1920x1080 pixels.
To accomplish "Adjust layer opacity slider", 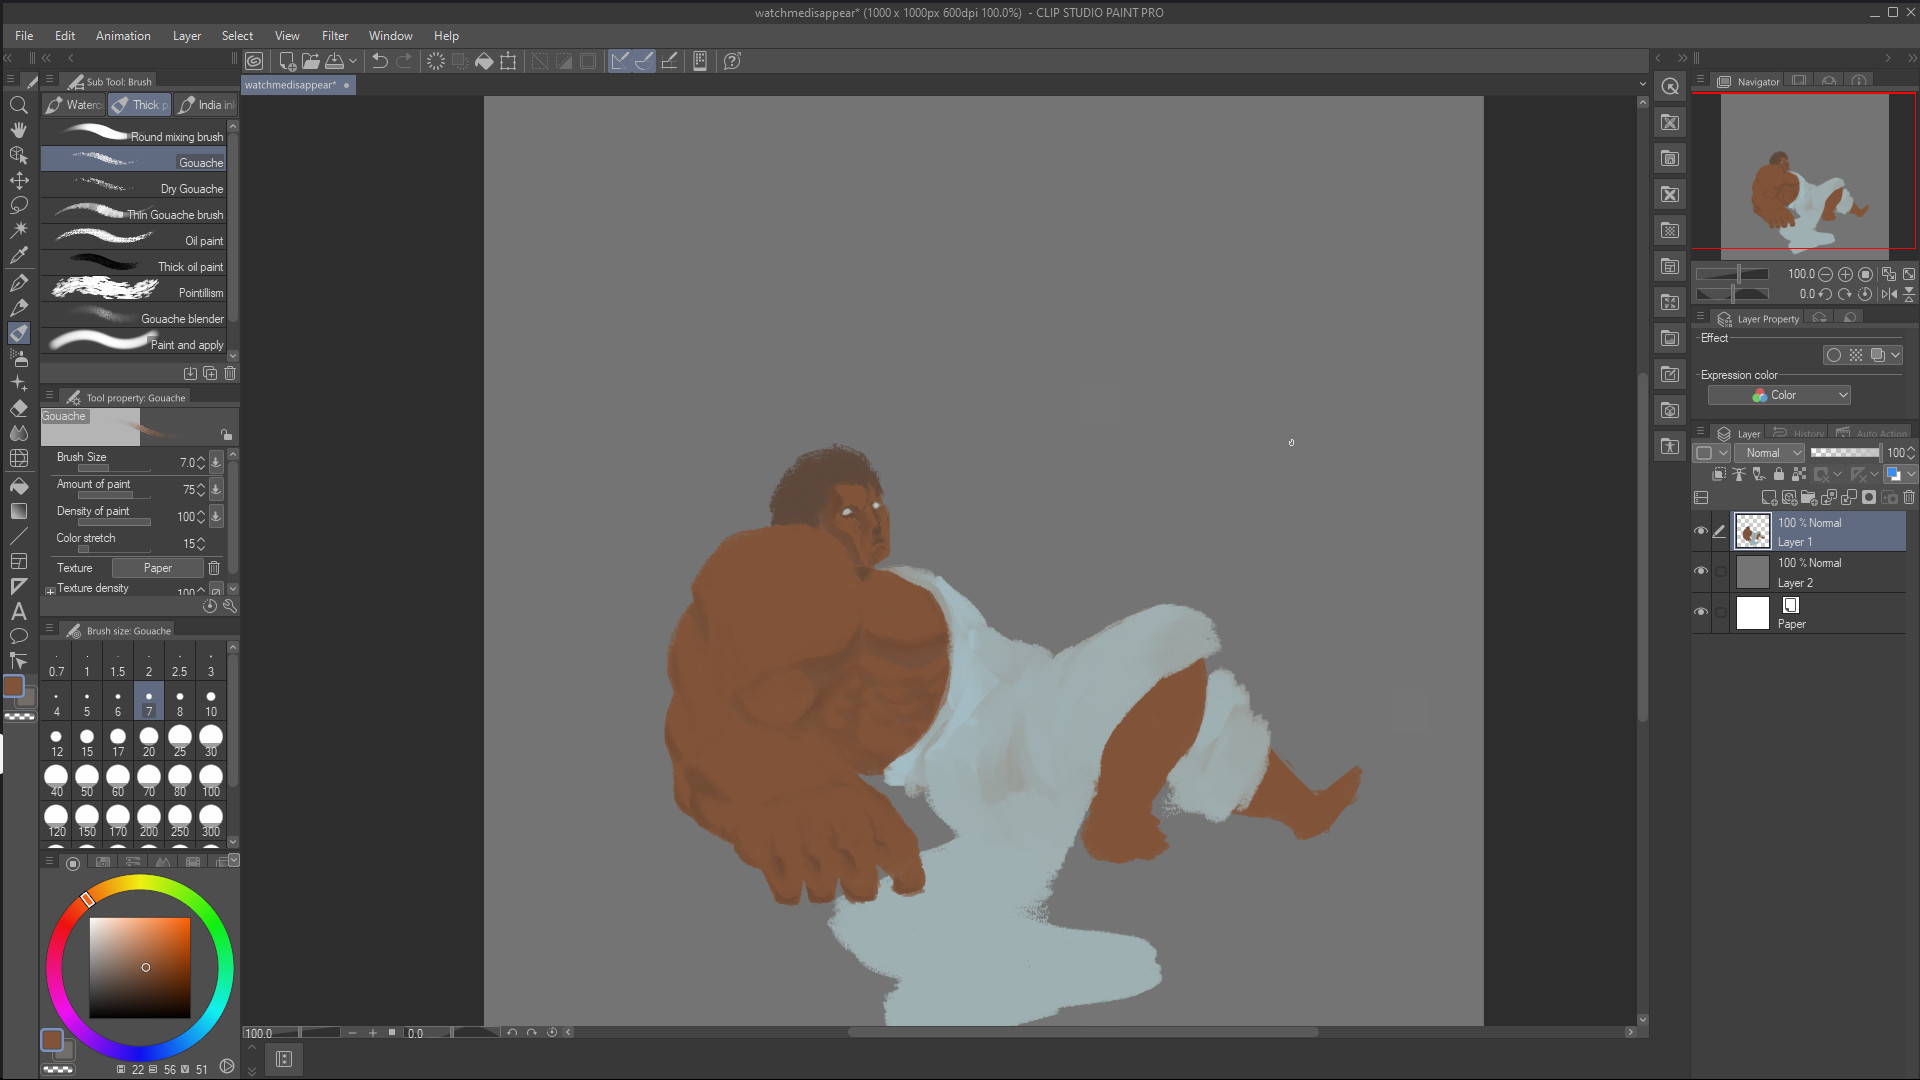I will (x=1845, y=453).
